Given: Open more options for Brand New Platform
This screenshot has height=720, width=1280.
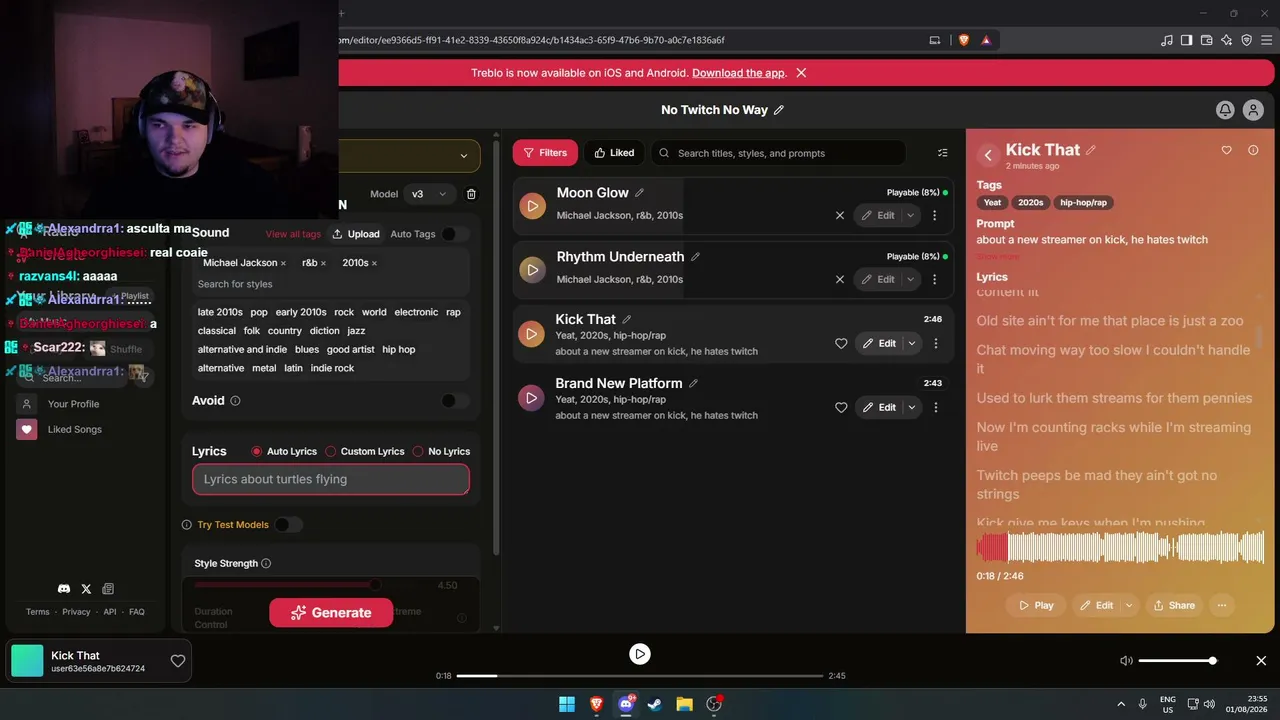Looking at the screenshot, I should (936, 407).
